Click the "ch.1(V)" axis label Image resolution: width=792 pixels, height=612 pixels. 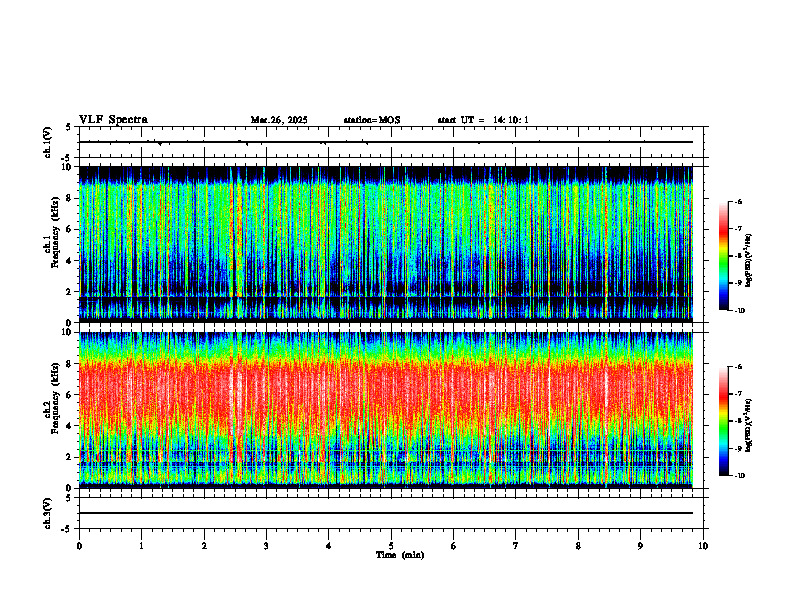click(x=48, y=142)
